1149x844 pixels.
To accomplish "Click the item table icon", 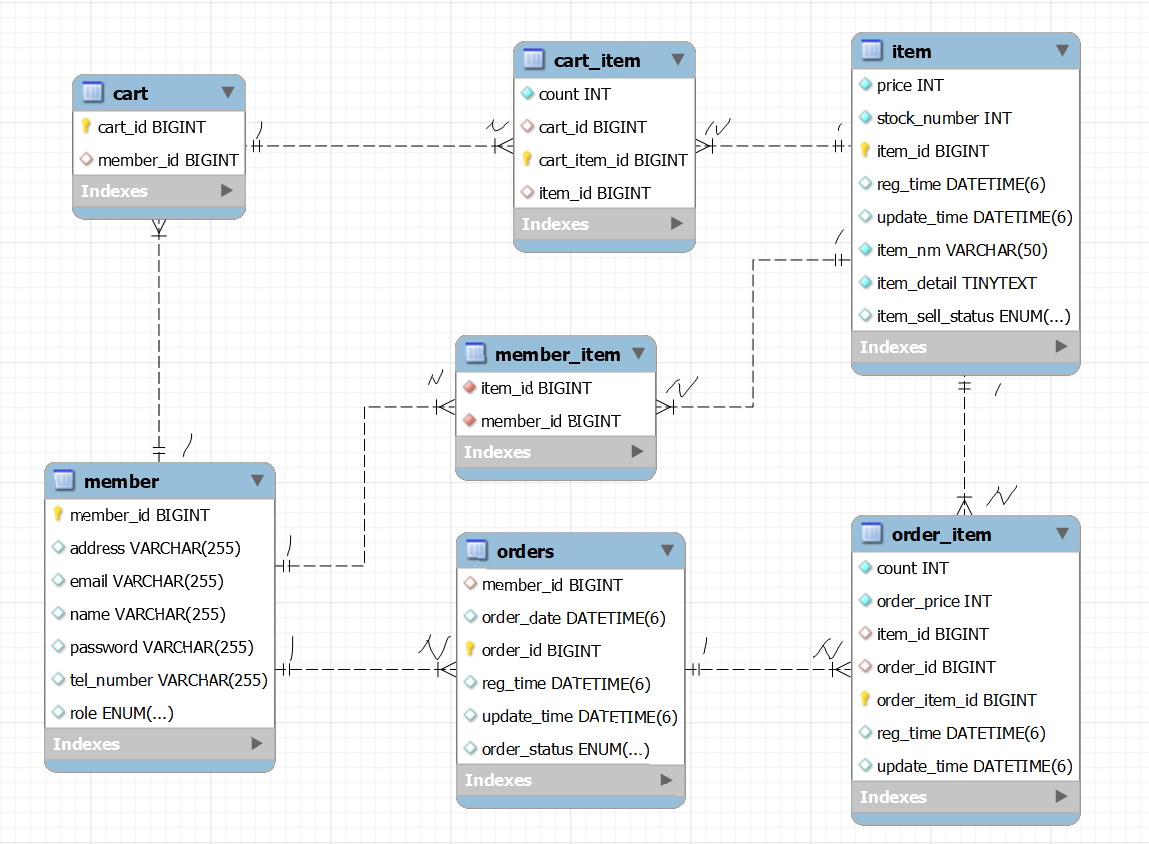I will coord(871,51).
